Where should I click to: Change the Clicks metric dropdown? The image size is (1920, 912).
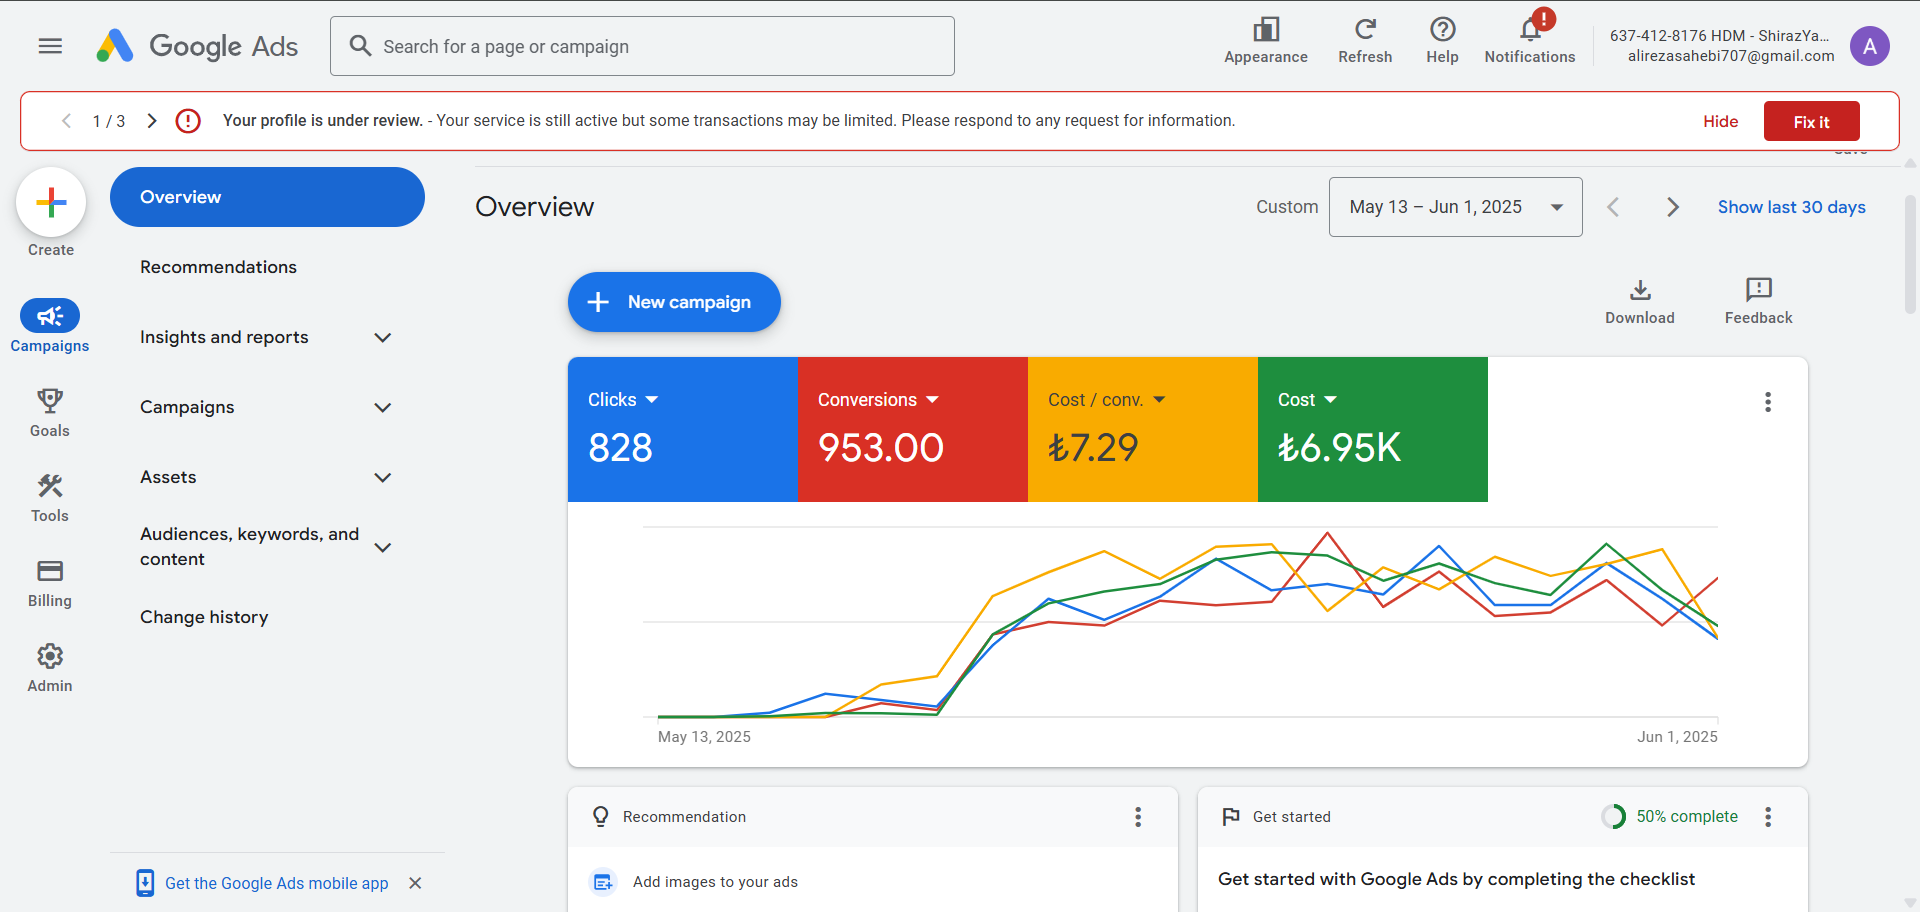point(623,400)
